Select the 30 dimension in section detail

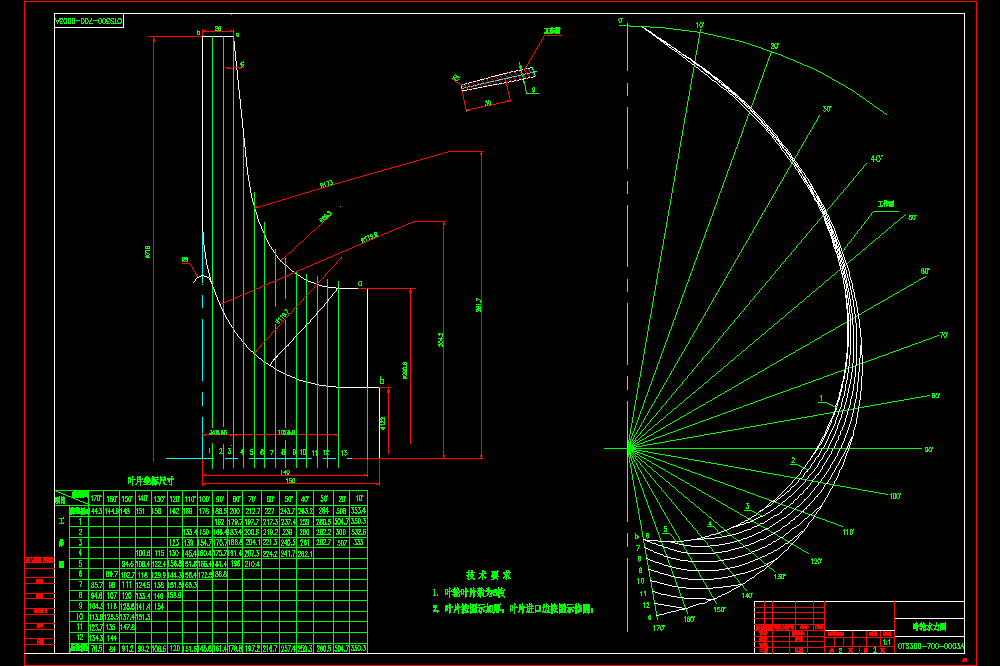(x=488, y=103)
